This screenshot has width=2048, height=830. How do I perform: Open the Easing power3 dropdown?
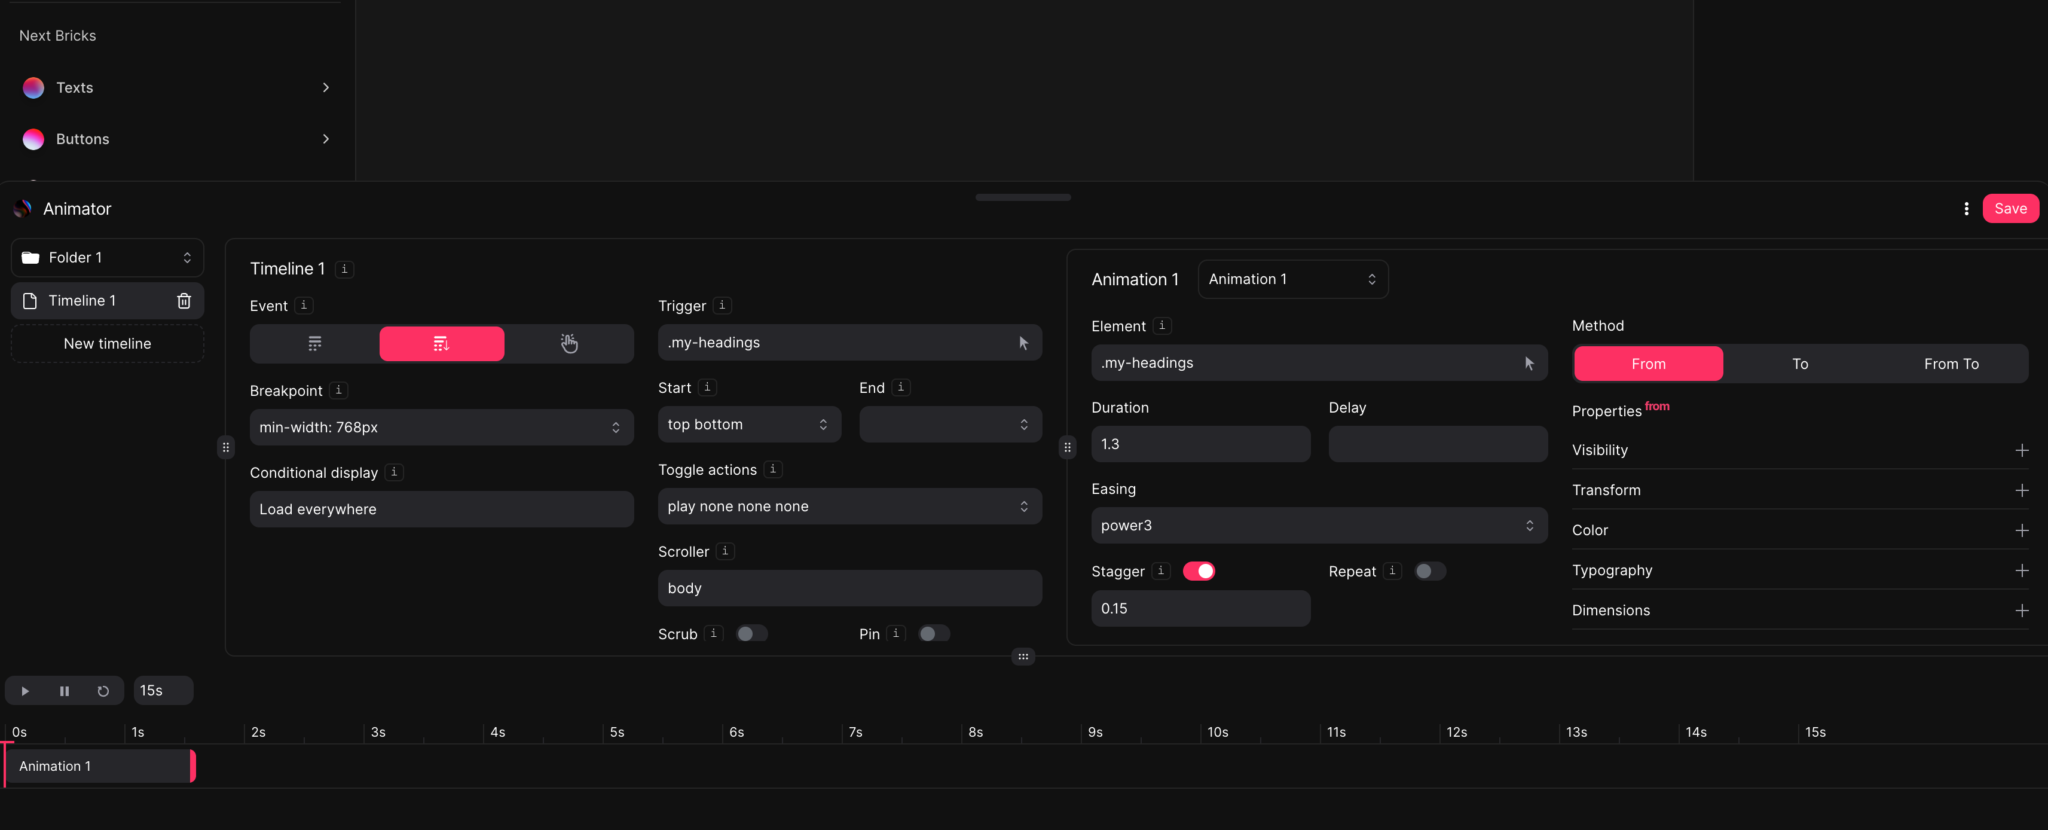[x=1318, y=526]
